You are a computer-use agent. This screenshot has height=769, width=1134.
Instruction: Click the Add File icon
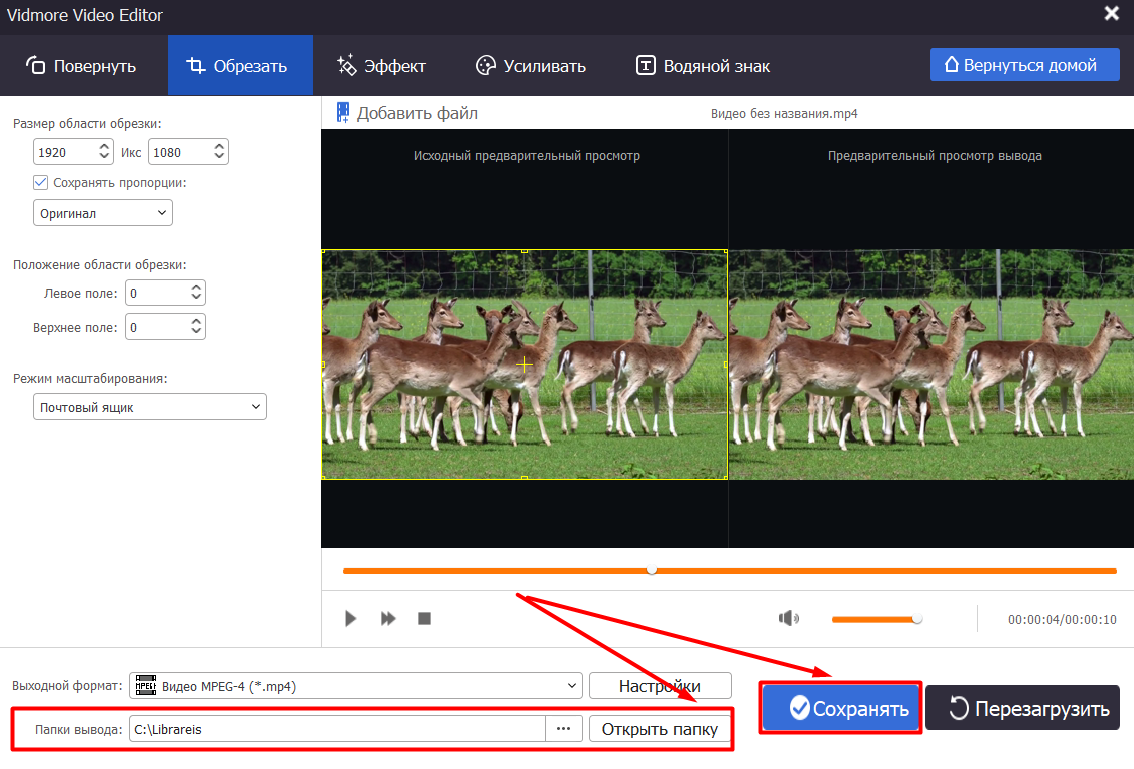coord(343,113)
